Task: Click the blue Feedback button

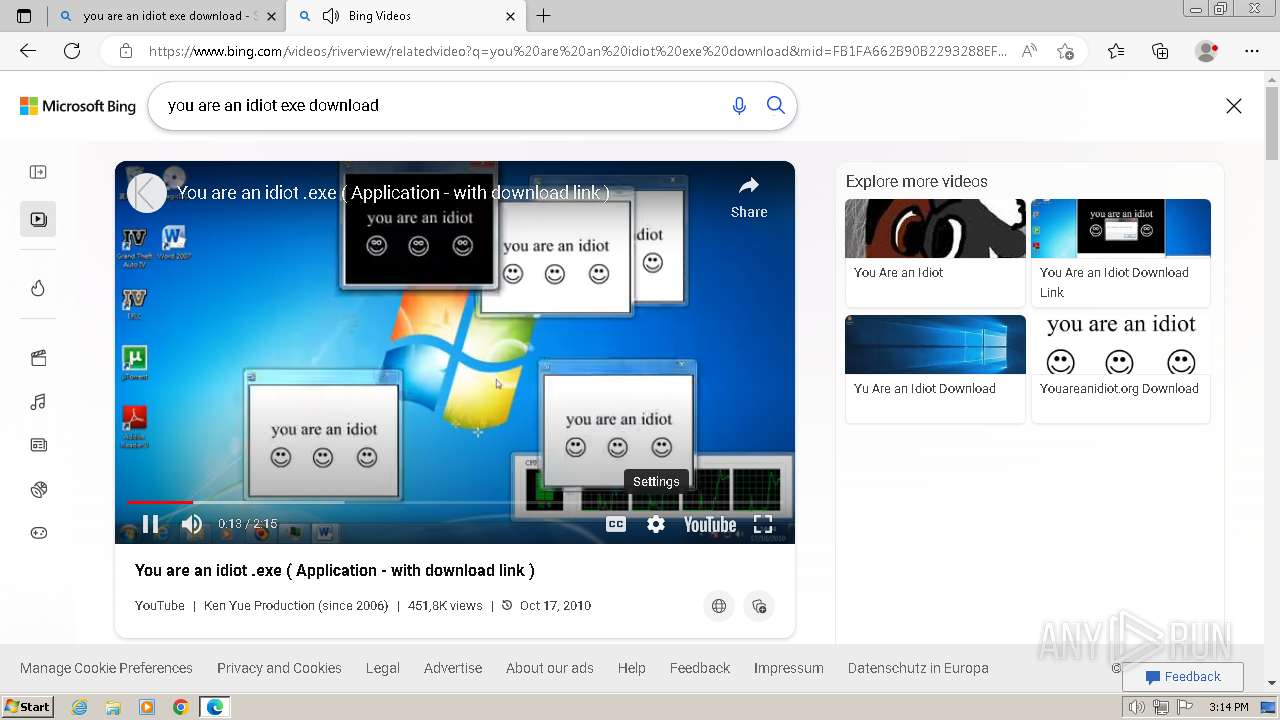Action: (x=1183, y=677)
